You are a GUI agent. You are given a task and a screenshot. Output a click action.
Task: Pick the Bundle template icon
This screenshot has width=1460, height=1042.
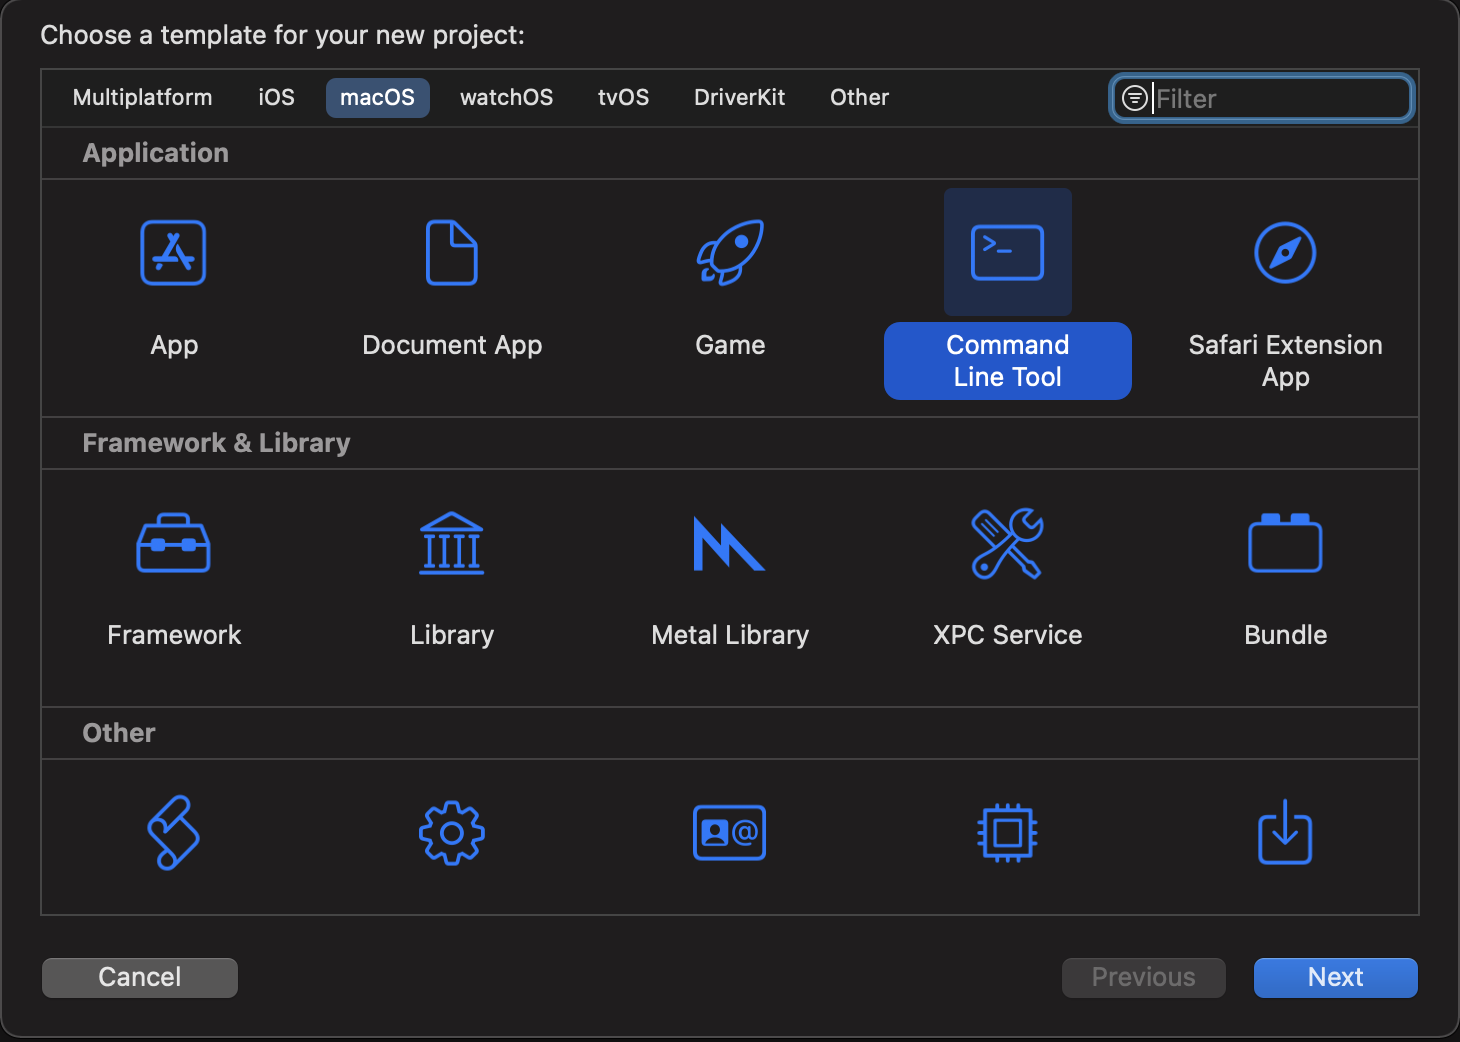[1285, 543]
